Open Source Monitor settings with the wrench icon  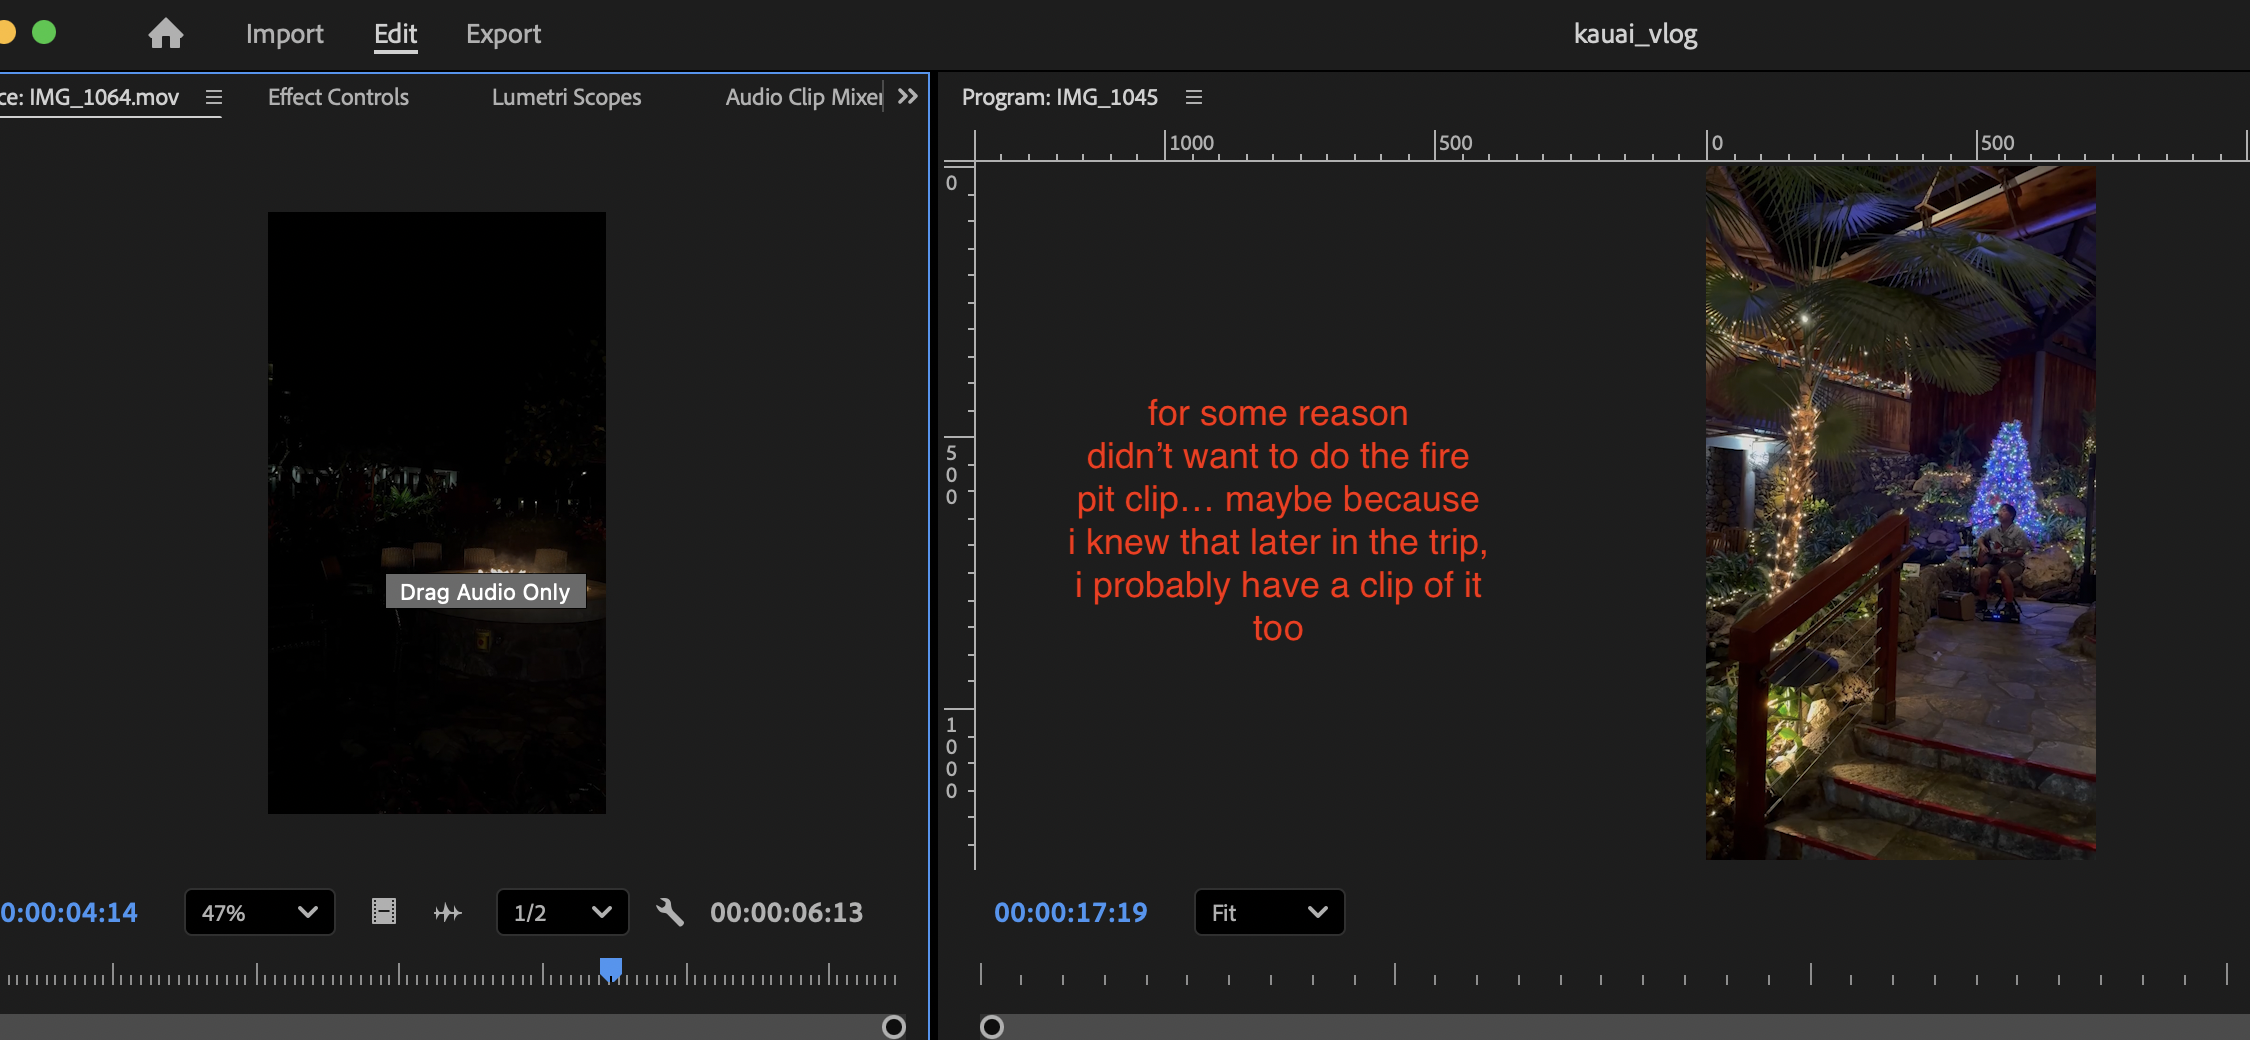[x=670, y=912]
